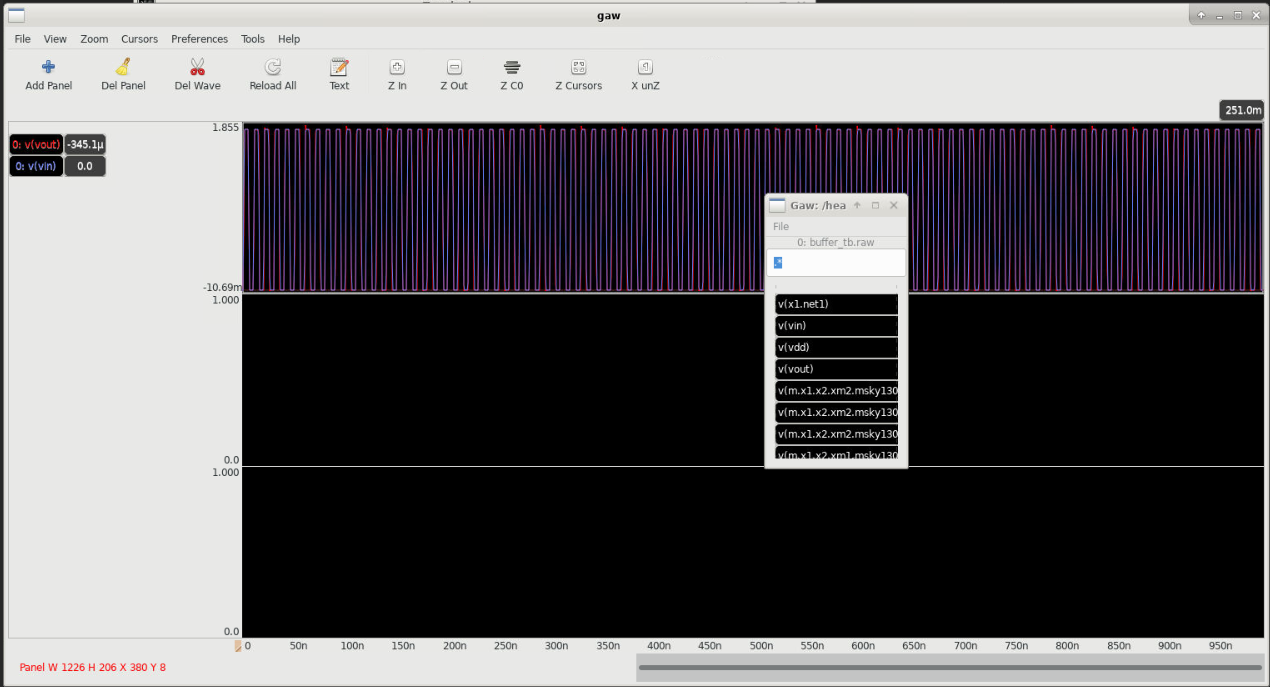Open the Tools menu
1270x687 pixels.
pos(253,39)
